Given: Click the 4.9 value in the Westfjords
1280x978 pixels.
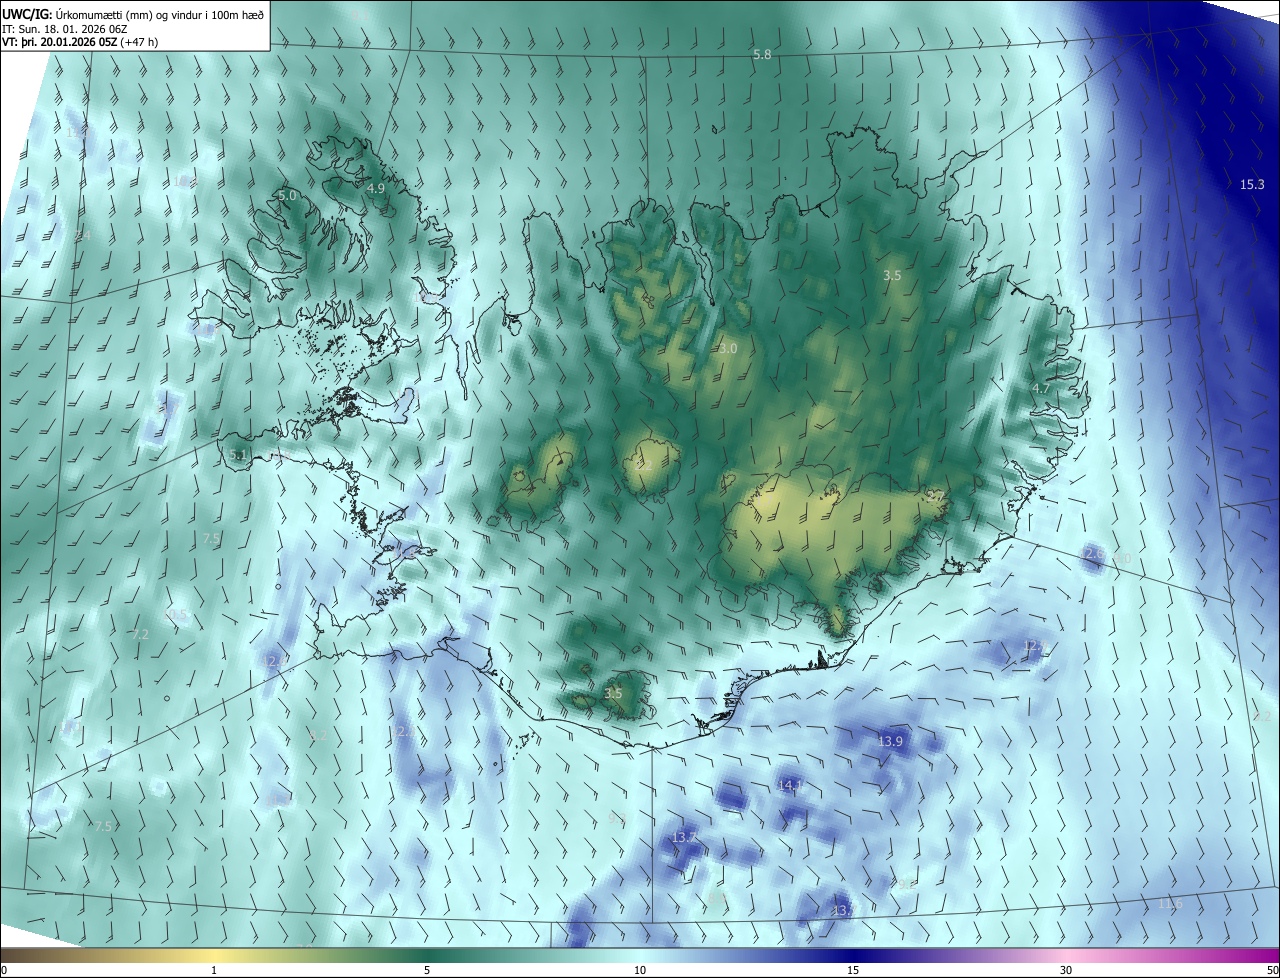Looking at the screenshot, I should tap(375, 188).
